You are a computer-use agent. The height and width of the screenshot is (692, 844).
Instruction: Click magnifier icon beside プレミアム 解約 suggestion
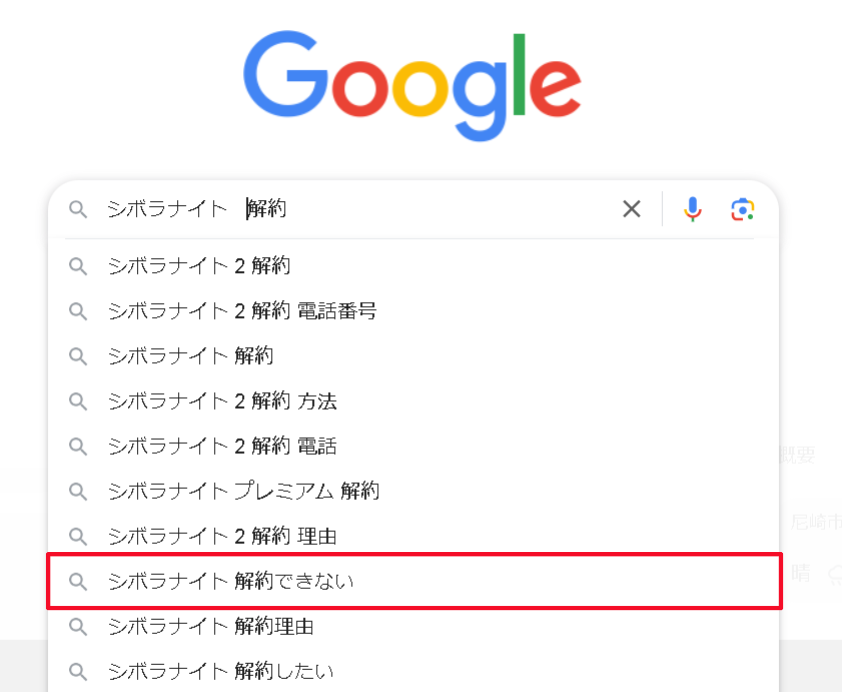click(78, 492)
